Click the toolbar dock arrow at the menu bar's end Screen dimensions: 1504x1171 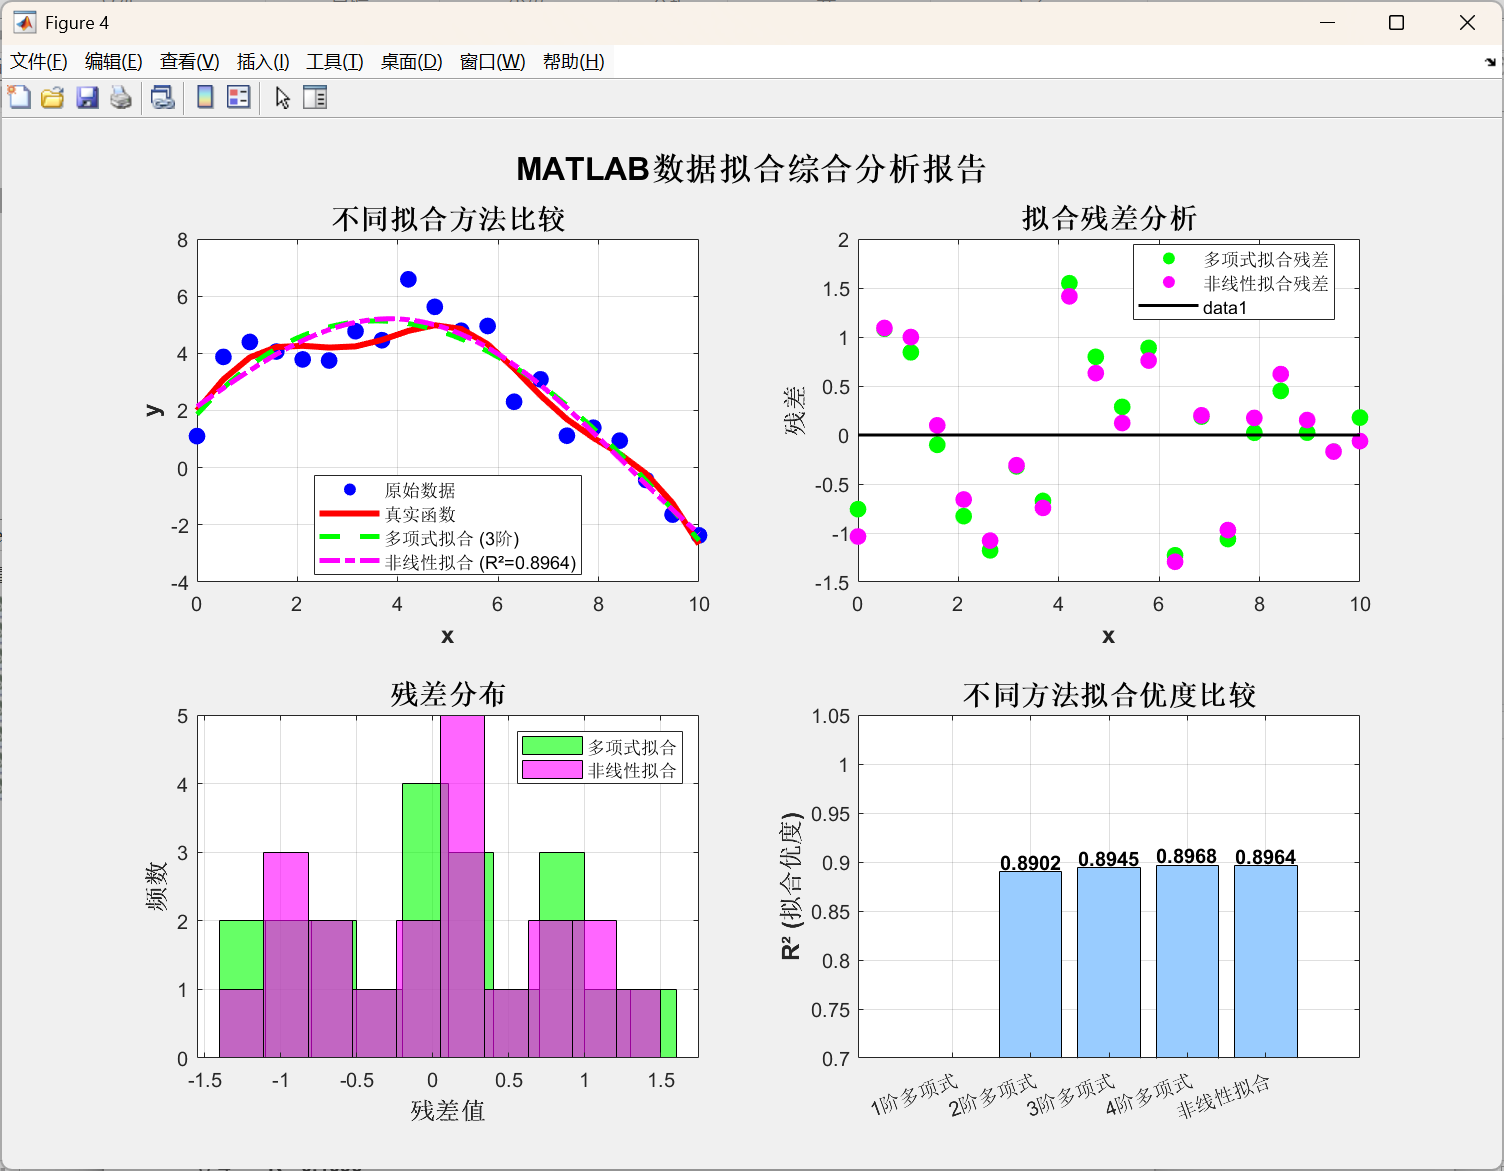(x=1490, y=62)
